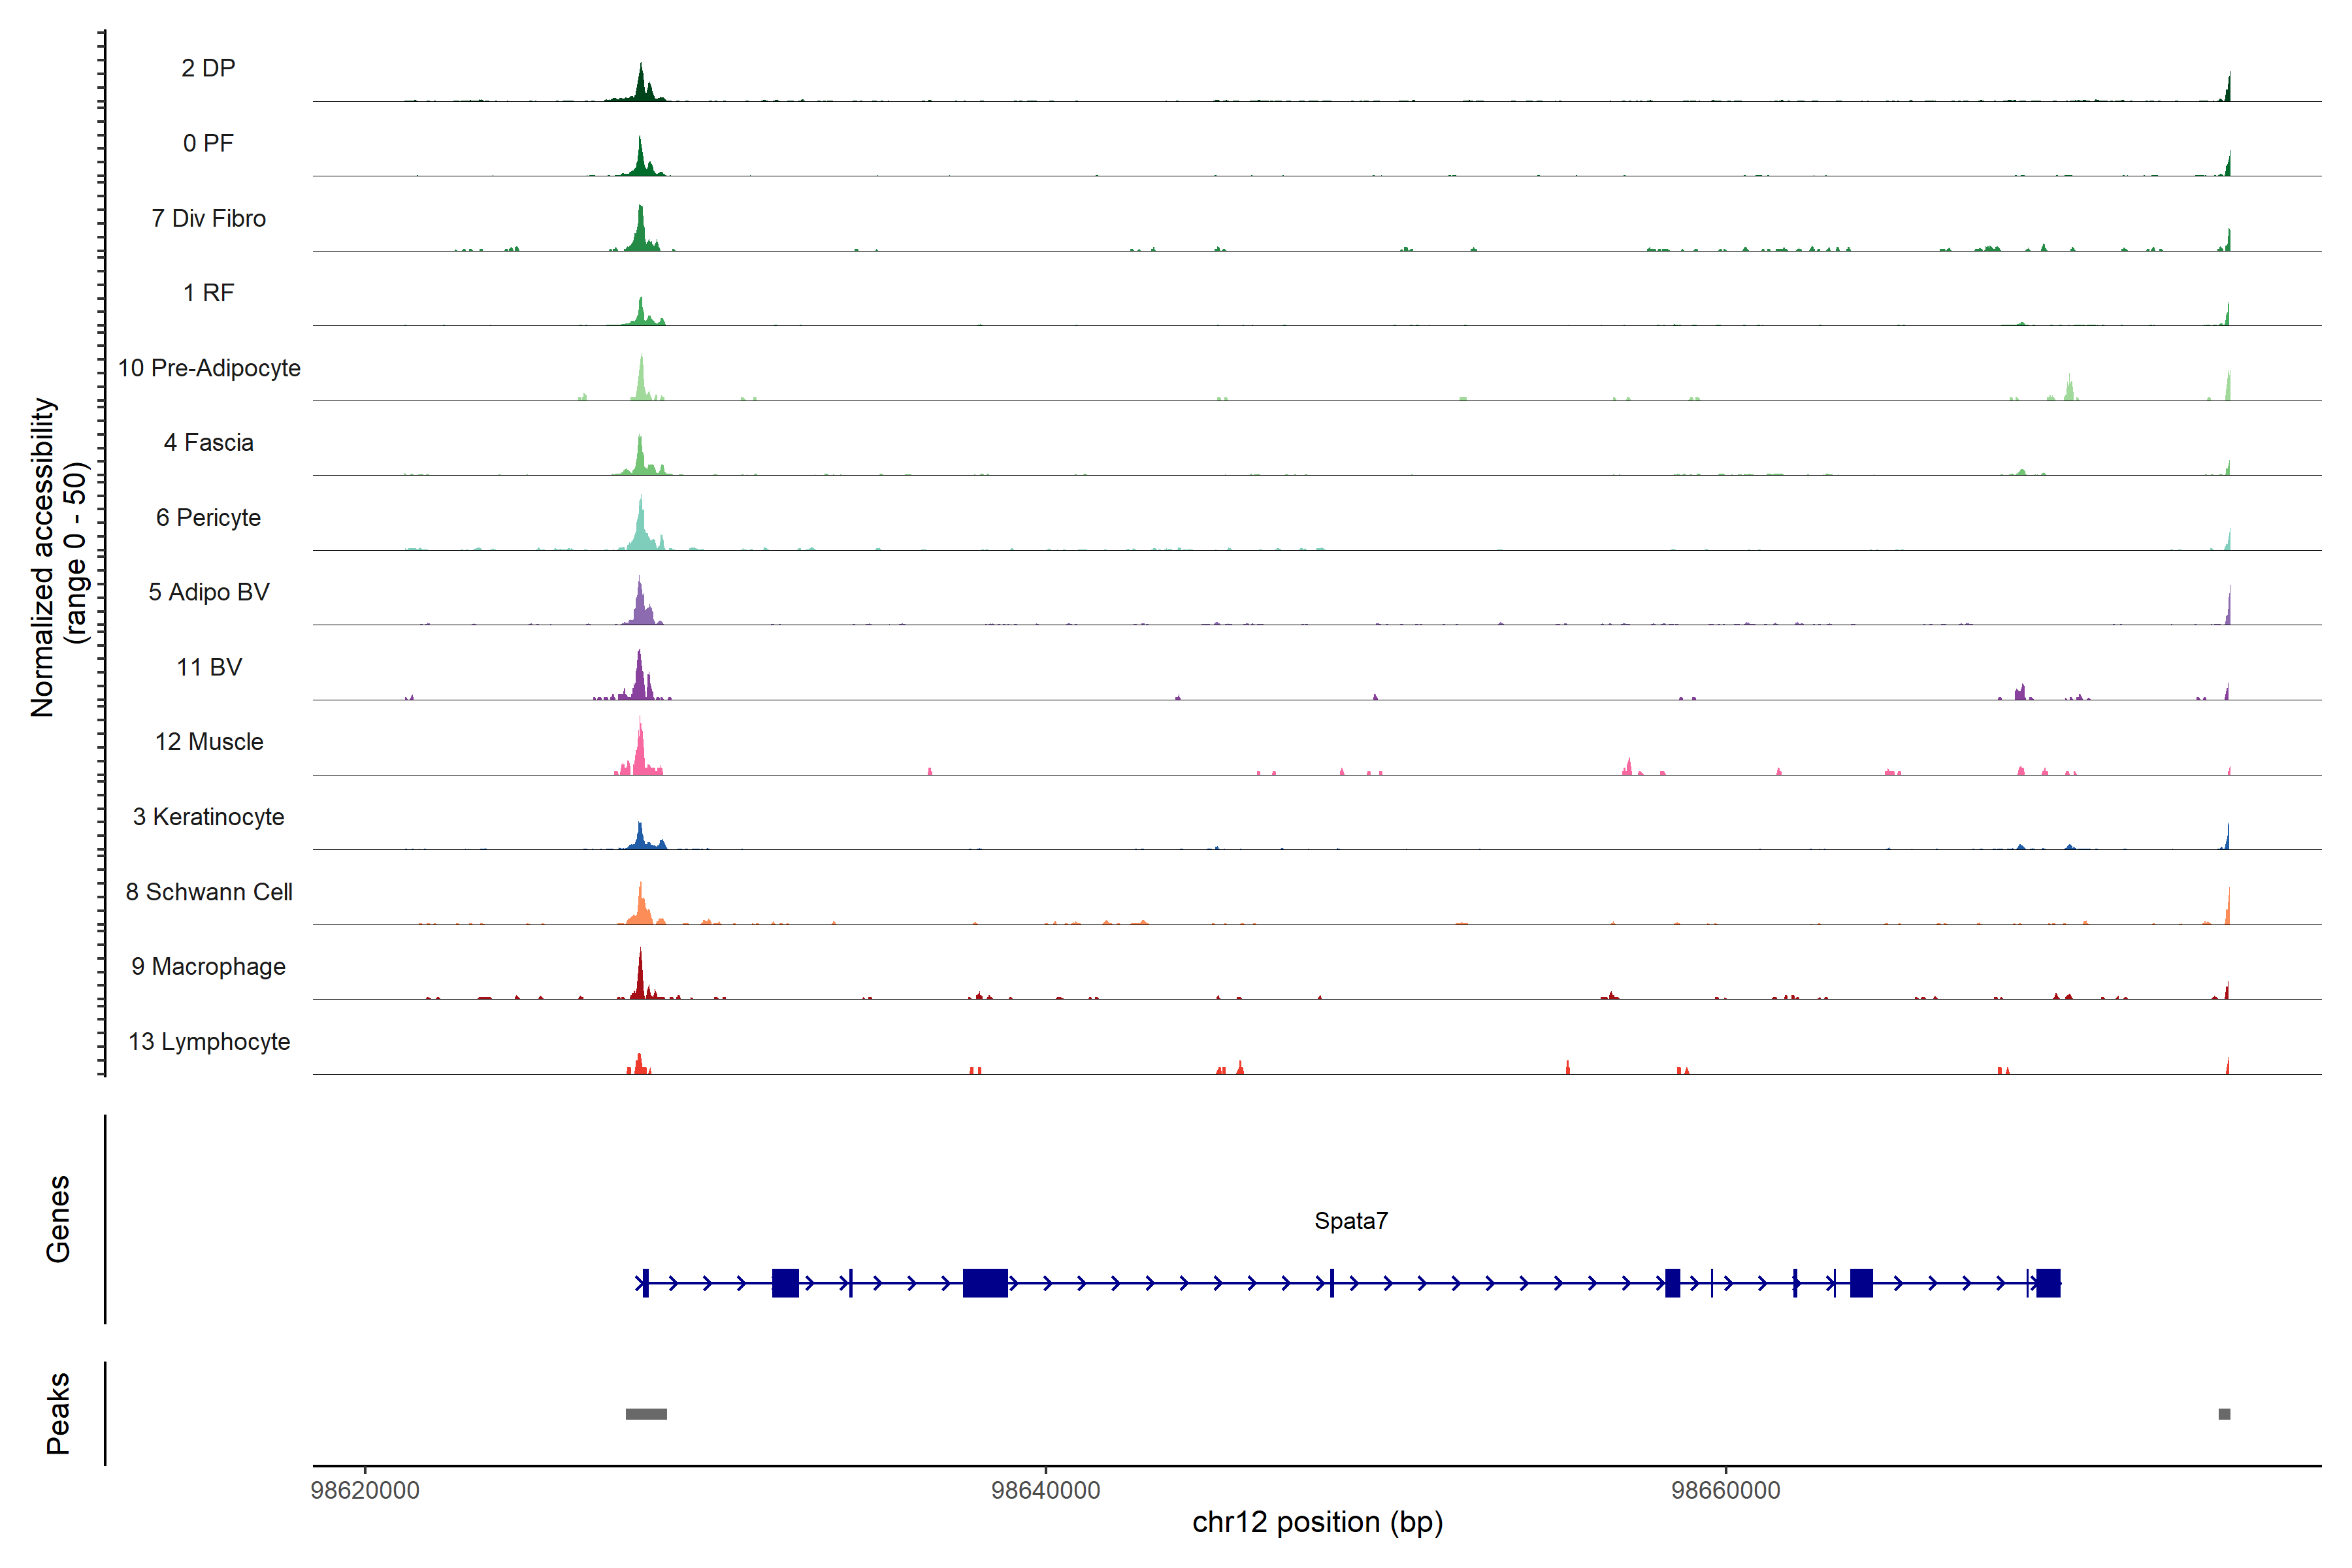This screenshot has height=1568, width=2352.
Task: Click the 9 Macrophage track label
Action: coord(208,967)
